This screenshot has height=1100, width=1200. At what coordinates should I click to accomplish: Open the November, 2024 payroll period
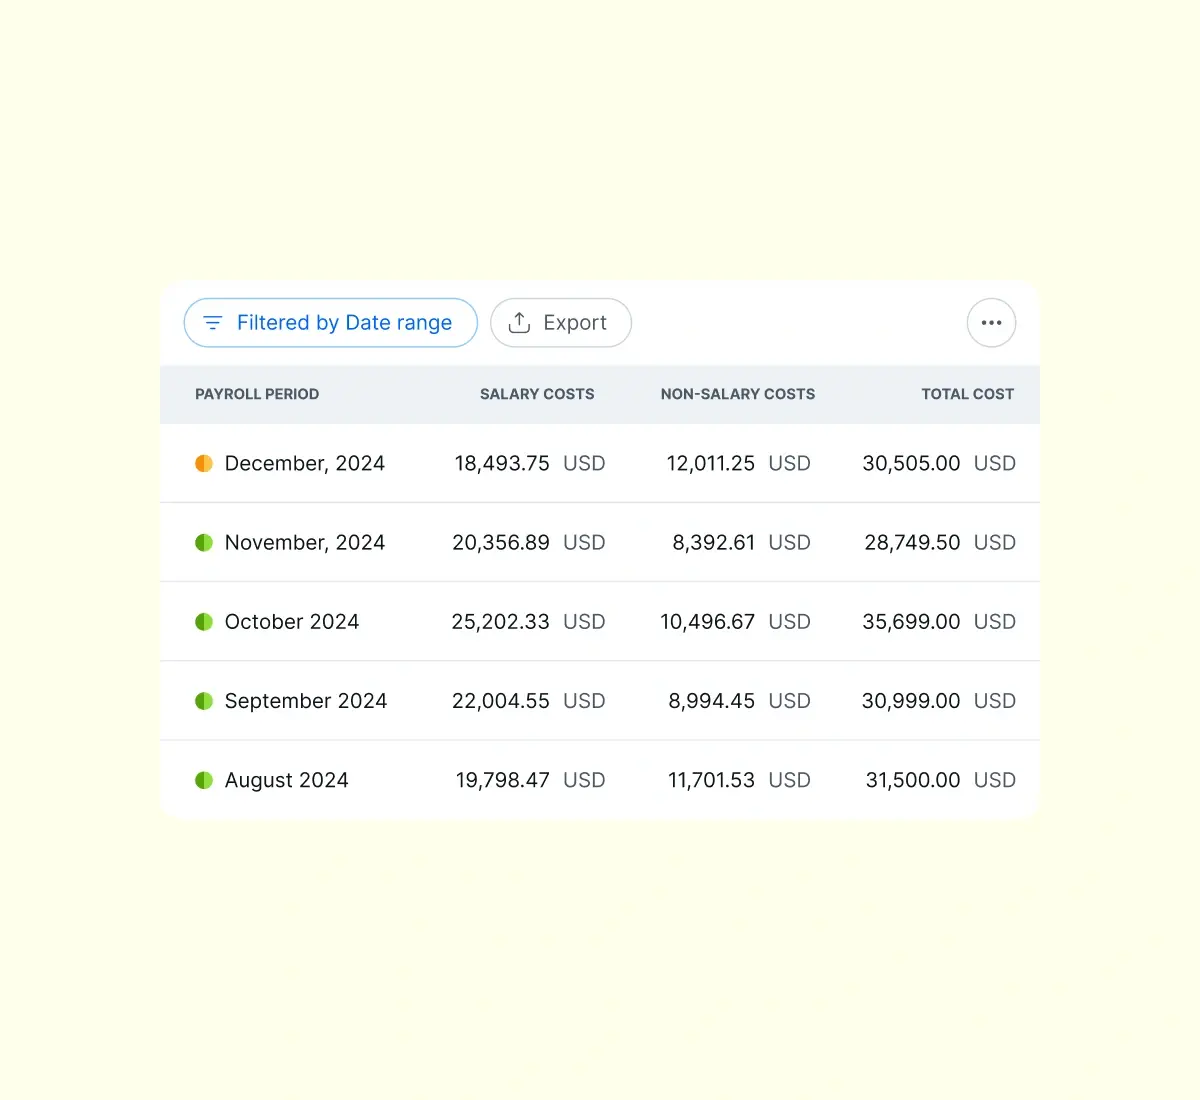pyautogui.click(x=305, y=542)
